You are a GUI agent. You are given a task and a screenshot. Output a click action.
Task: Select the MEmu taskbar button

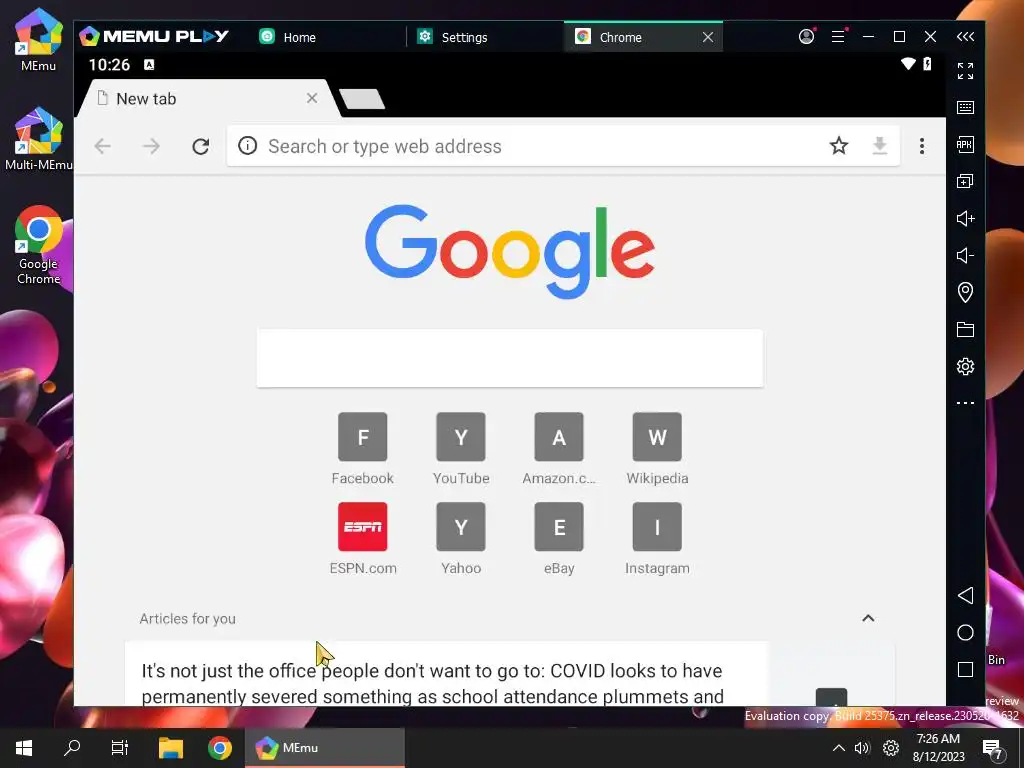(325, 748)
